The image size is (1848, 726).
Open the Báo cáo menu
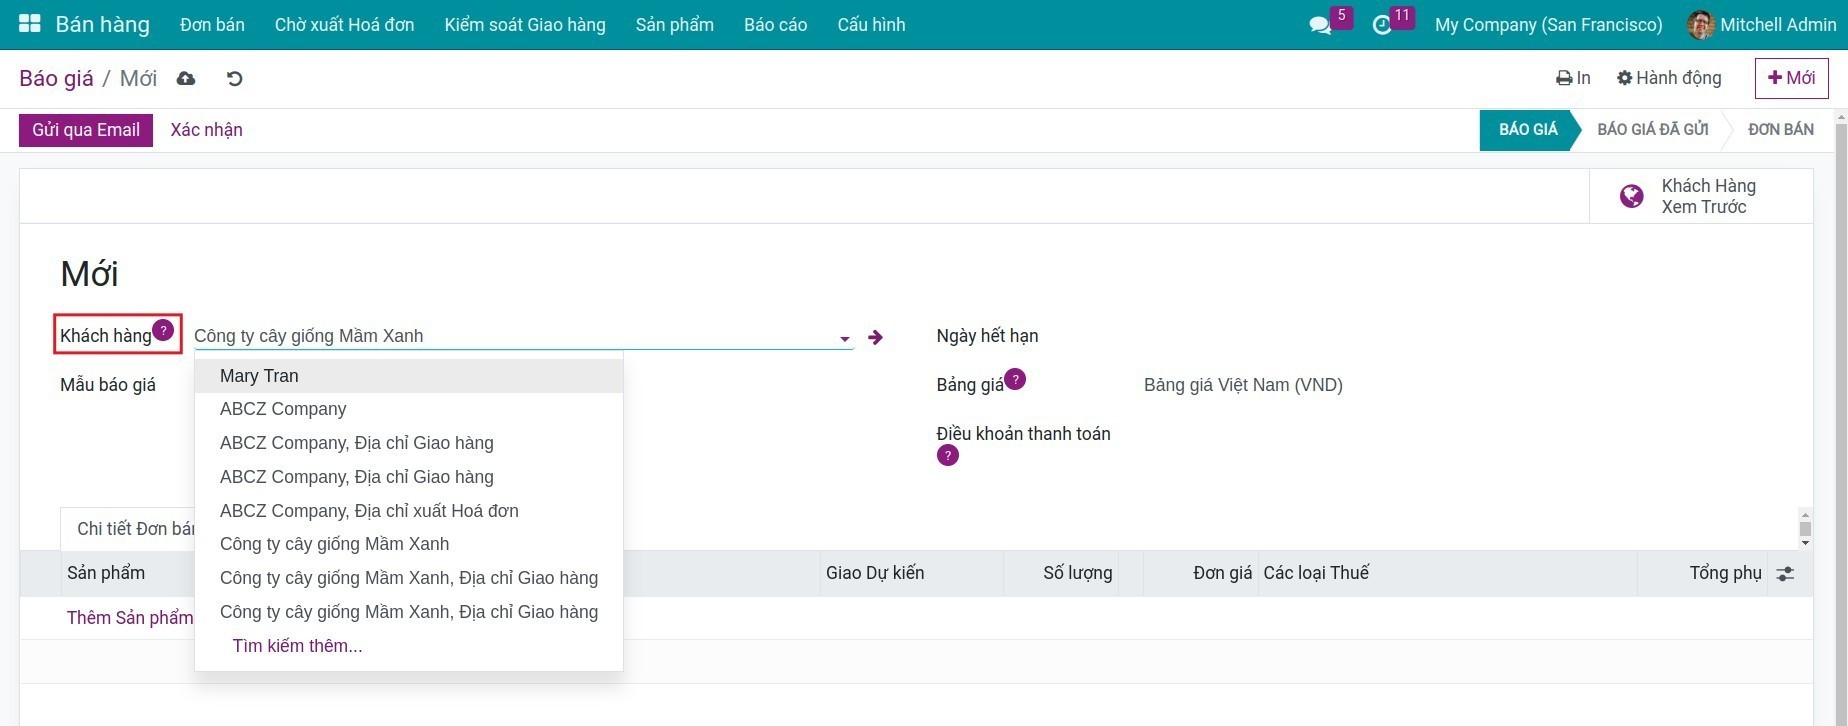pos(775,25)
